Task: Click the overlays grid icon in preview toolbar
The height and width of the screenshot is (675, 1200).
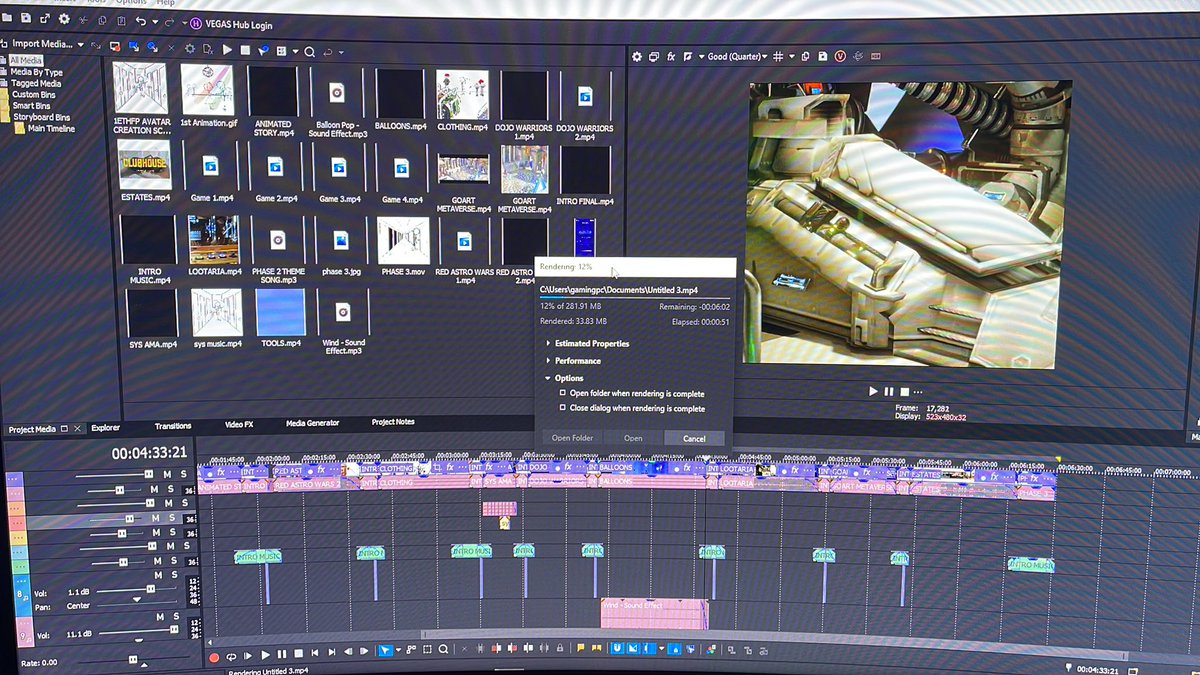Action: (778, 57)
